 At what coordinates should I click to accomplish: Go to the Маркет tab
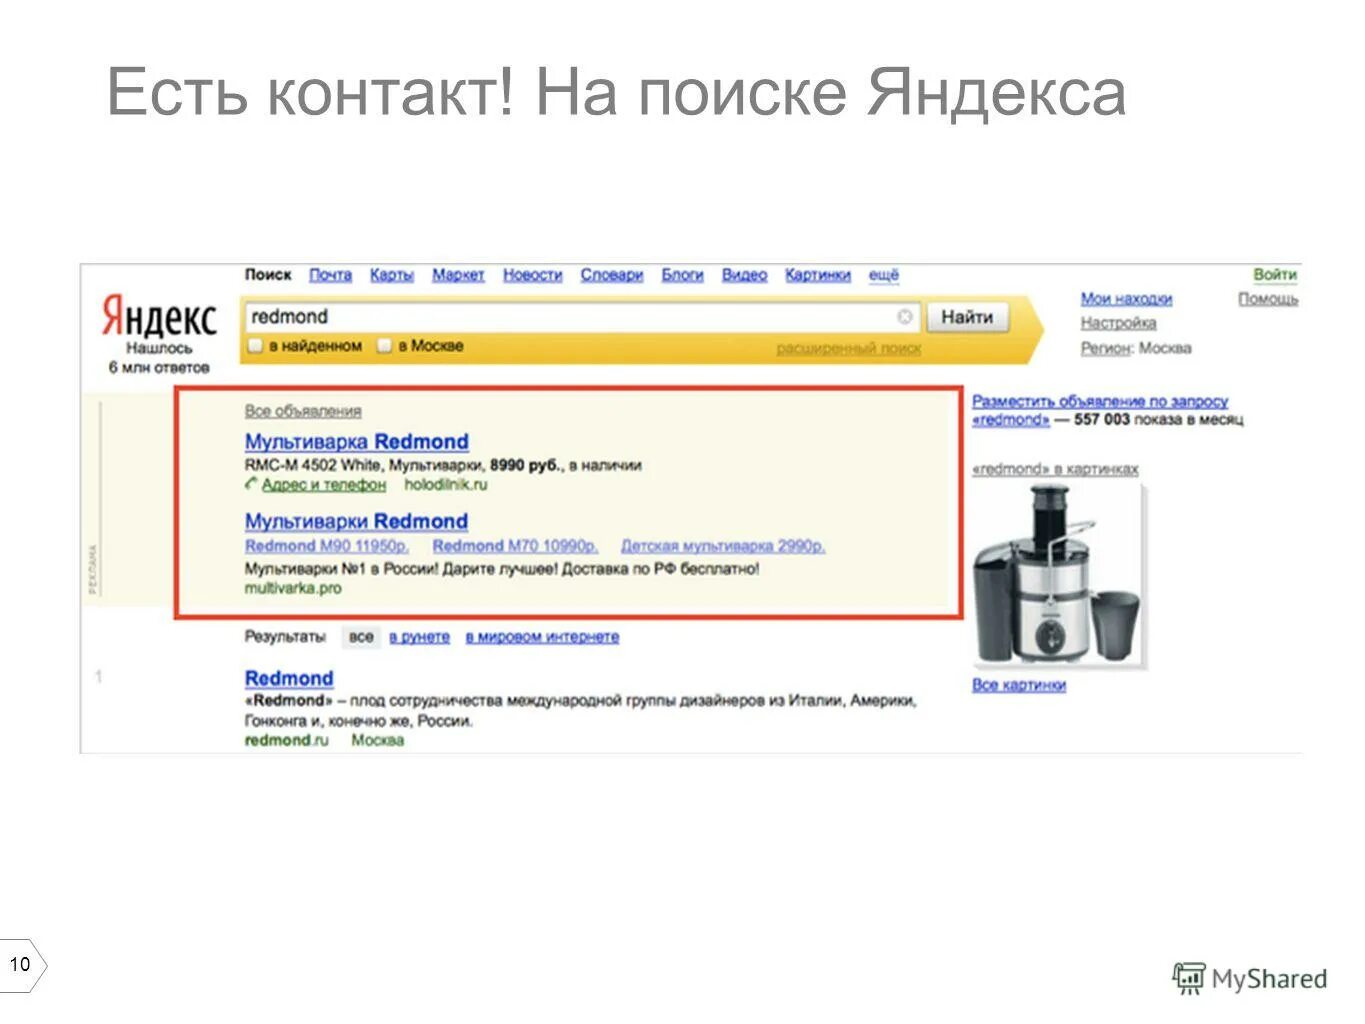click(458, 275)
